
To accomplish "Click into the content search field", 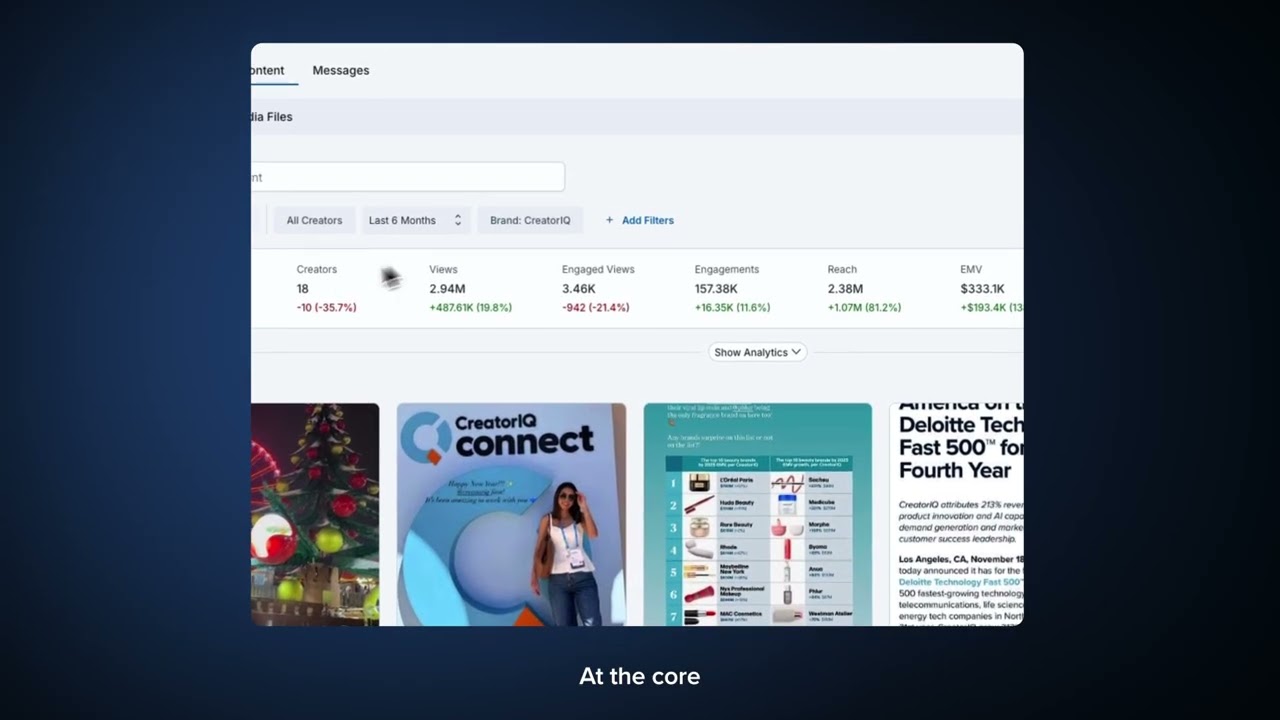I will 408,177.
